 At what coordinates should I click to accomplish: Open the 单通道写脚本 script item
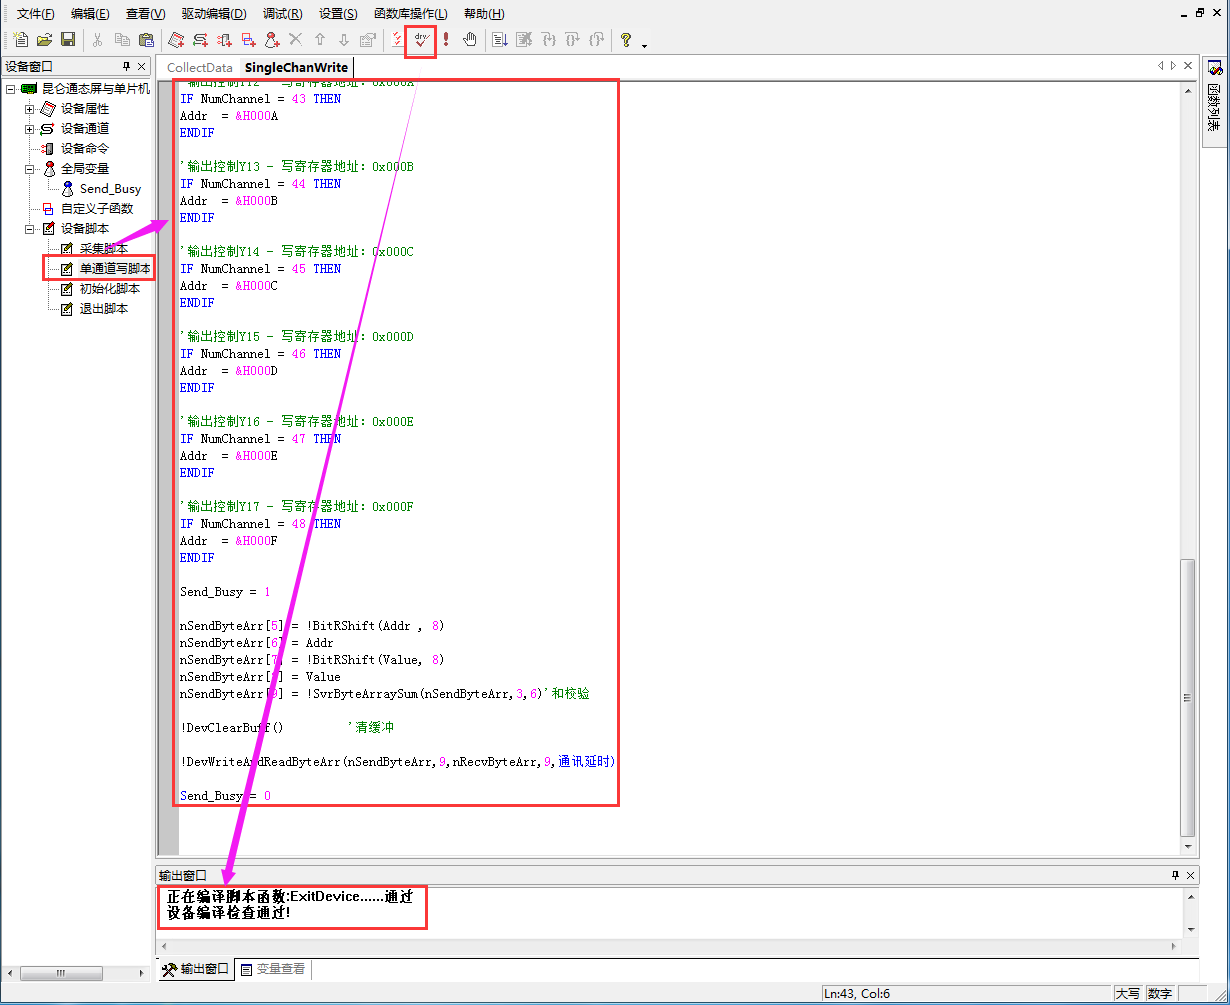point(115,269)
